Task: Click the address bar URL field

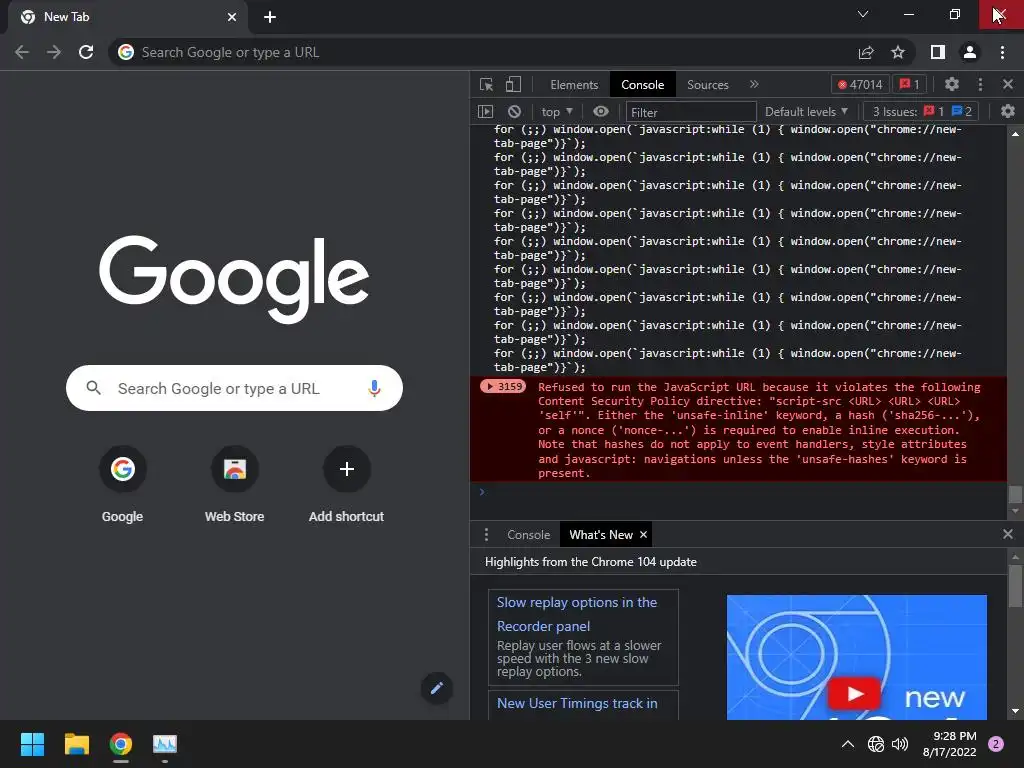Action: pyautogui.click(x=483, y=52)
